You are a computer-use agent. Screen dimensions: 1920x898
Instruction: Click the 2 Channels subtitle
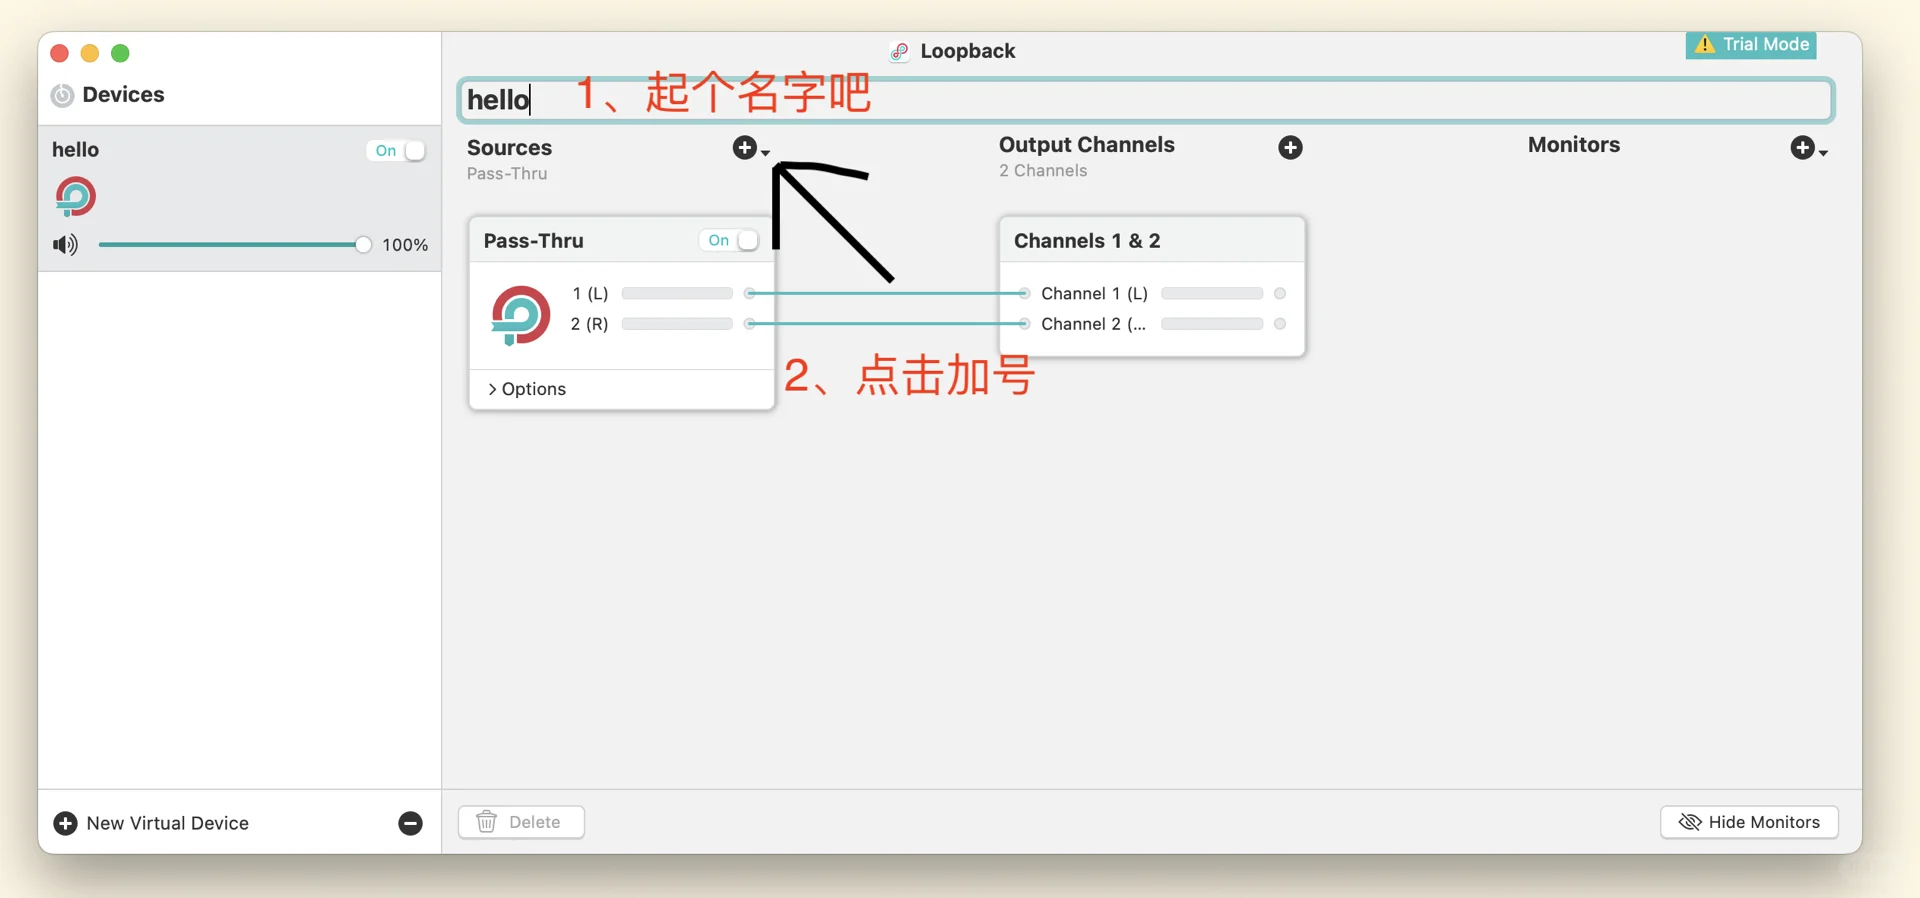(x=1043, y=171)
